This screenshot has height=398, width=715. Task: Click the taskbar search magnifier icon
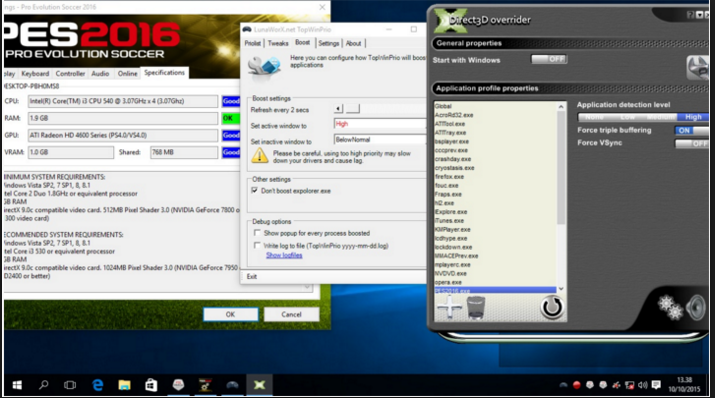43,385
